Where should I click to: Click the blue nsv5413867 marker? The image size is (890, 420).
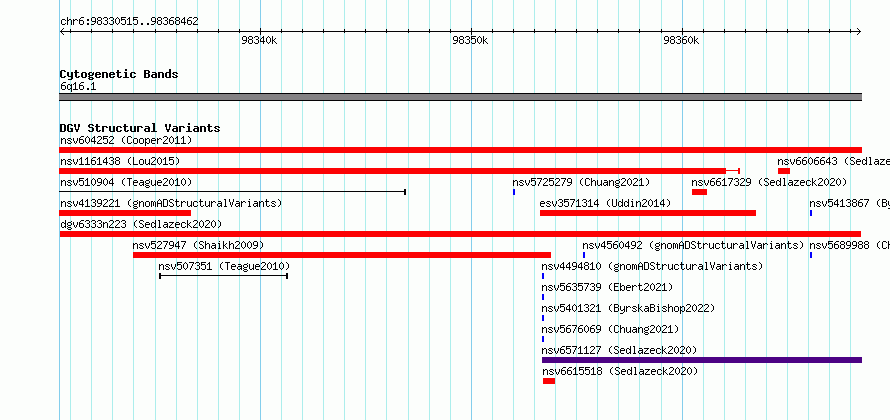coord(811,213)
